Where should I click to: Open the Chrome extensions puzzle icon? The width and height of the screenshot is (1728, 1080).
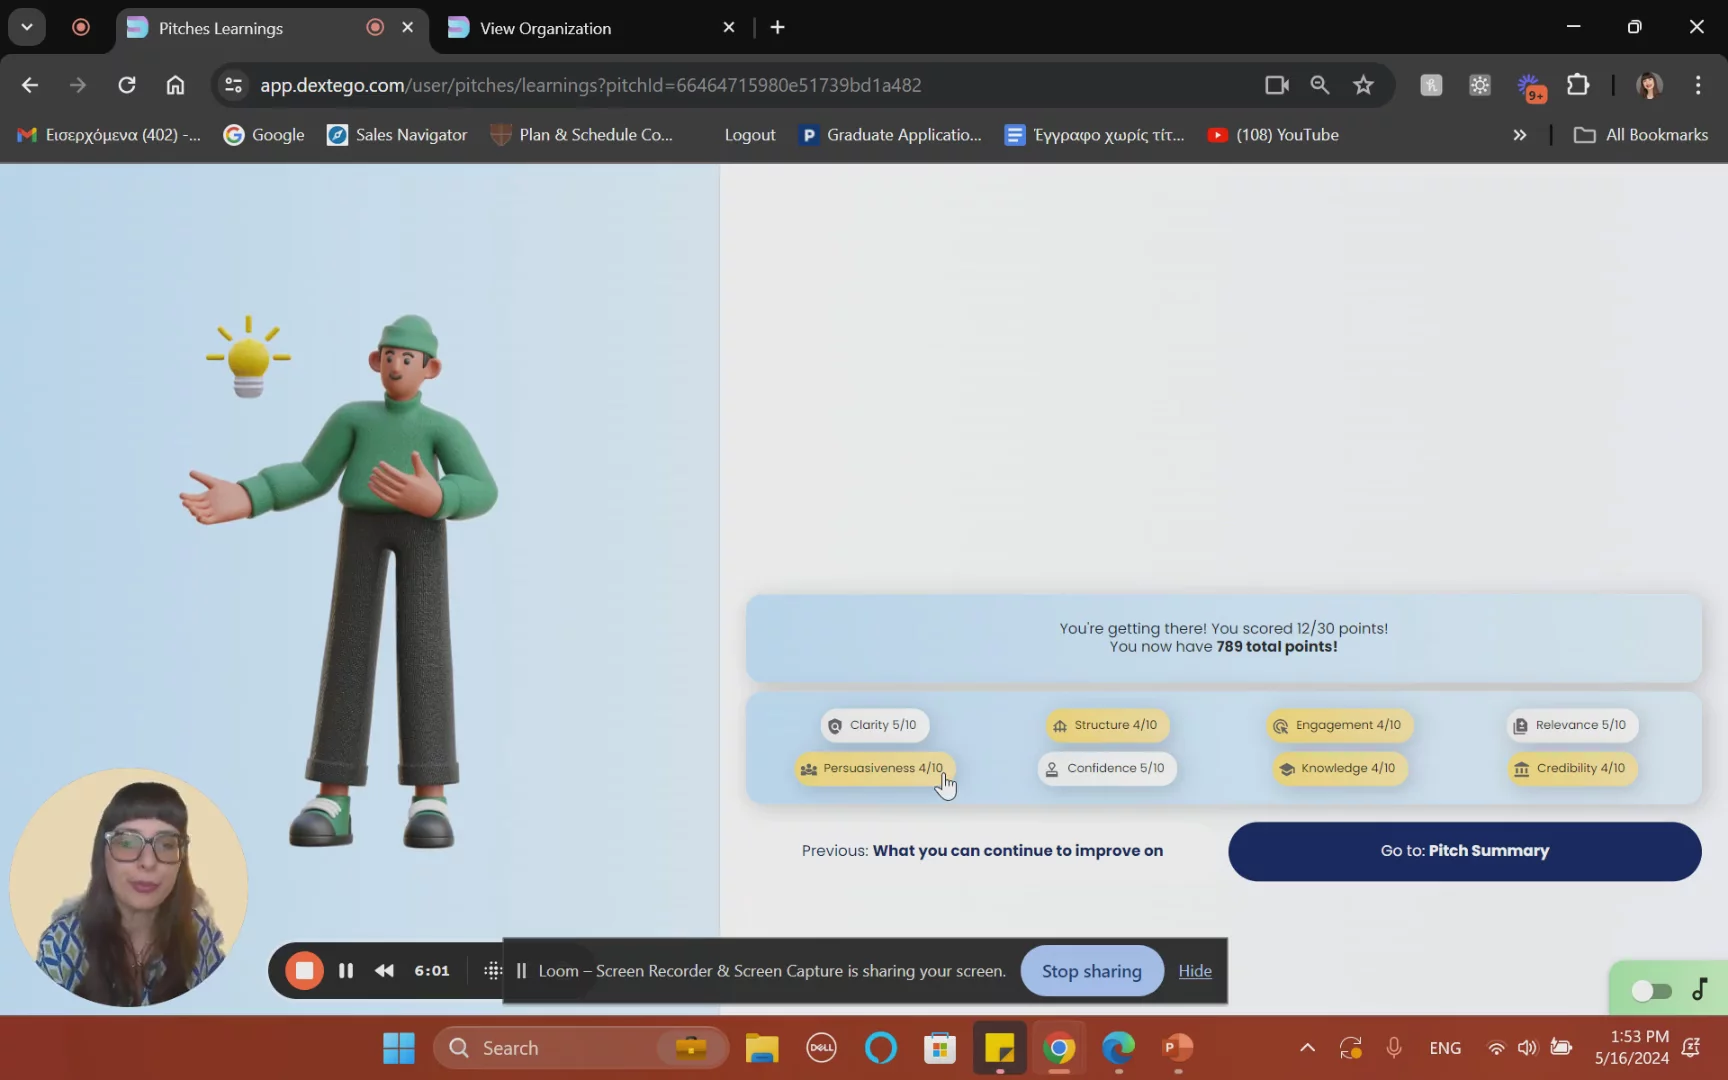(1578, 85)
